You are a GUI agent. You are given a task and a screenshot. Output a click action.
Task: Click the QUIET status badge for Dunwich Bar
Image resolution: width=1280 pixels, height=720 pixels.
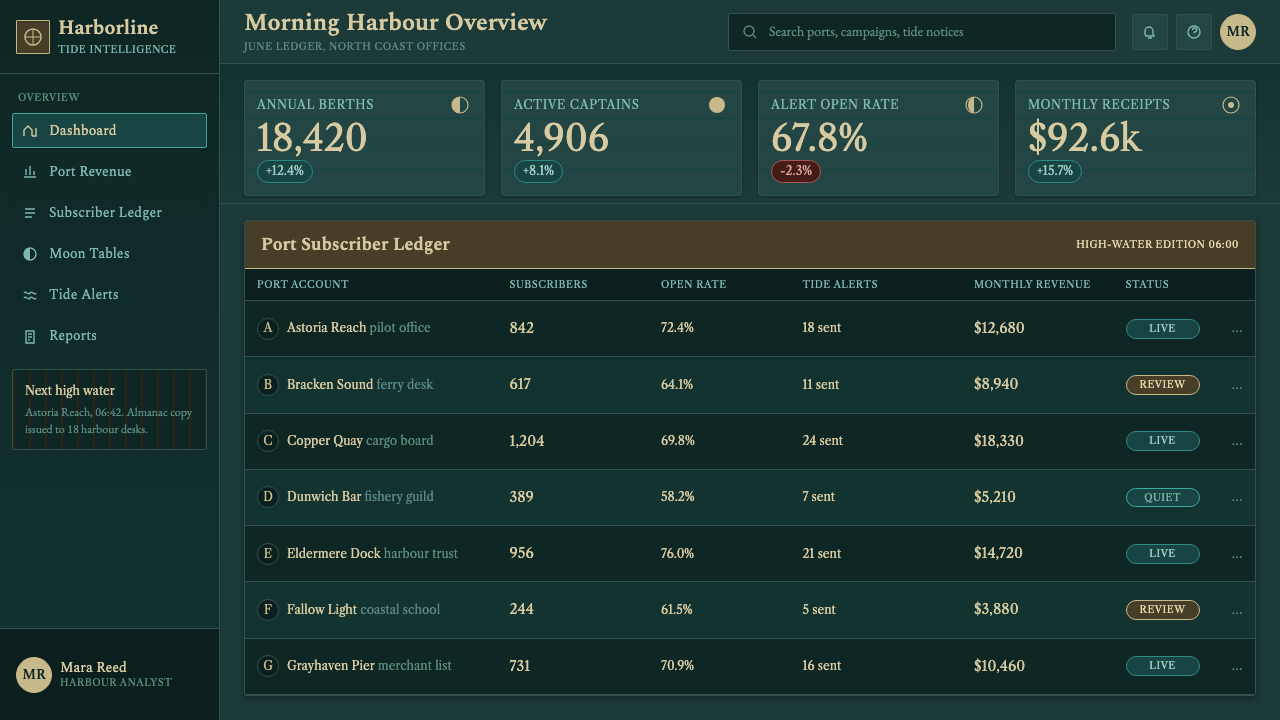click(x=1162, y=497)
